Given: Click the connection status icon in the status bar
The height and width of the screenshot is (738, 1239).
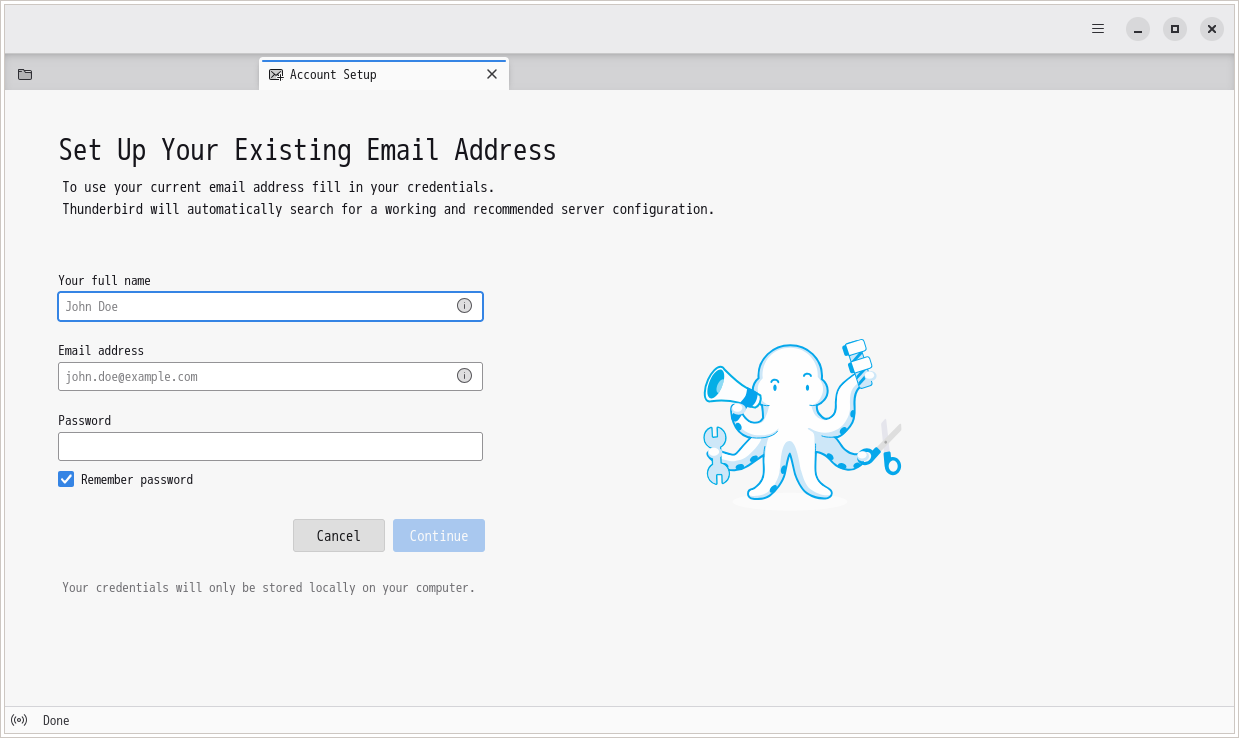Looking at the screenshot, I should tap(19, 720).
